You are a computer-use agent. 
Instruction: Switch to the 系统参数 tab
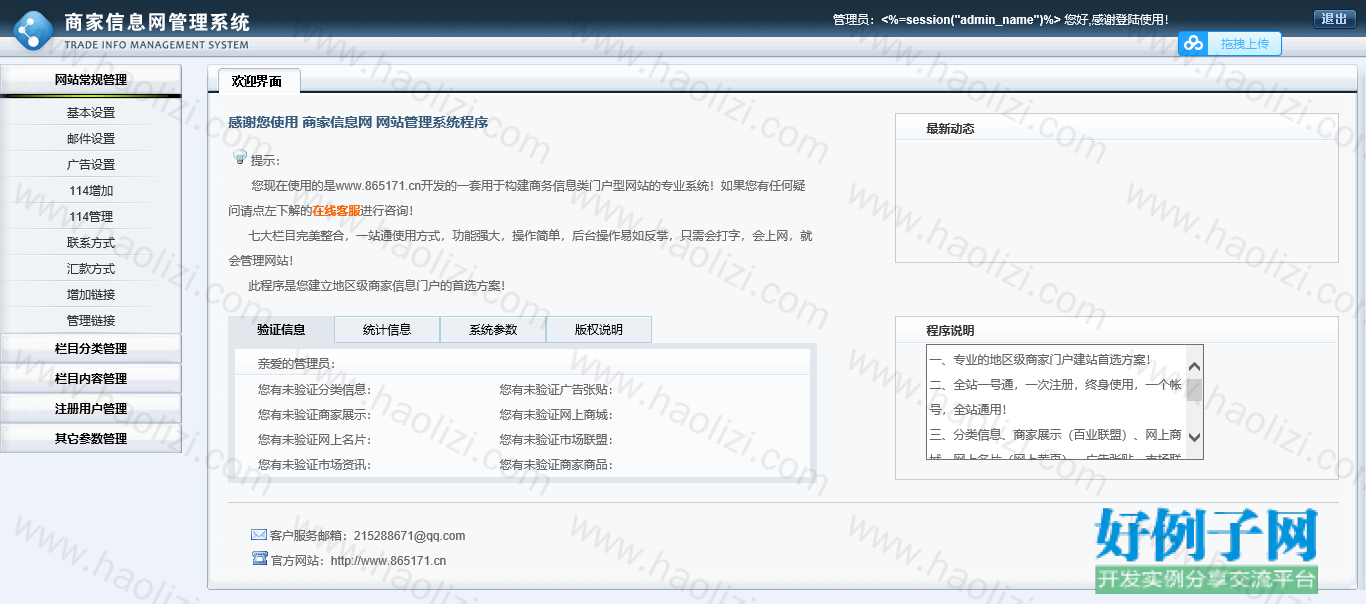[493, 329]
